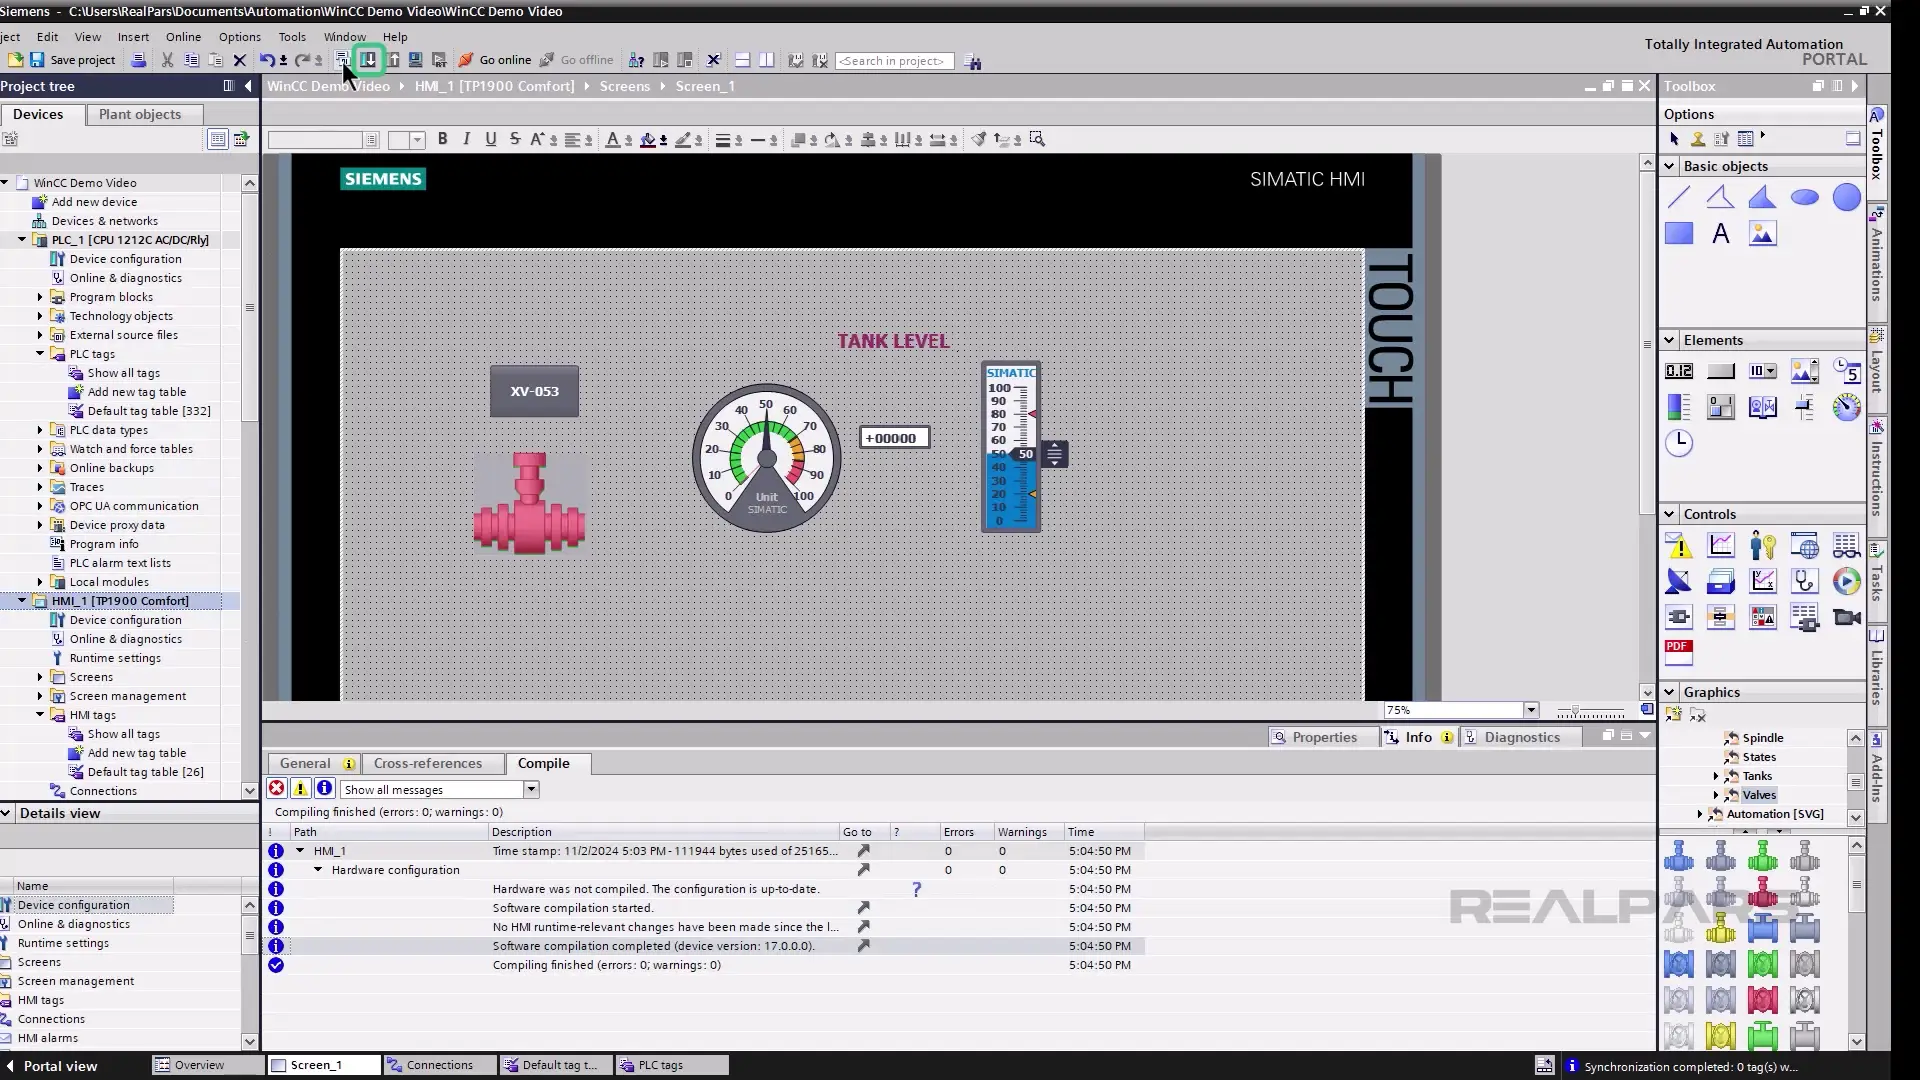Select the Graphic view basic object
Image resolution: width=1920 pixels, height=1080 pixels.
(1763, 234)
